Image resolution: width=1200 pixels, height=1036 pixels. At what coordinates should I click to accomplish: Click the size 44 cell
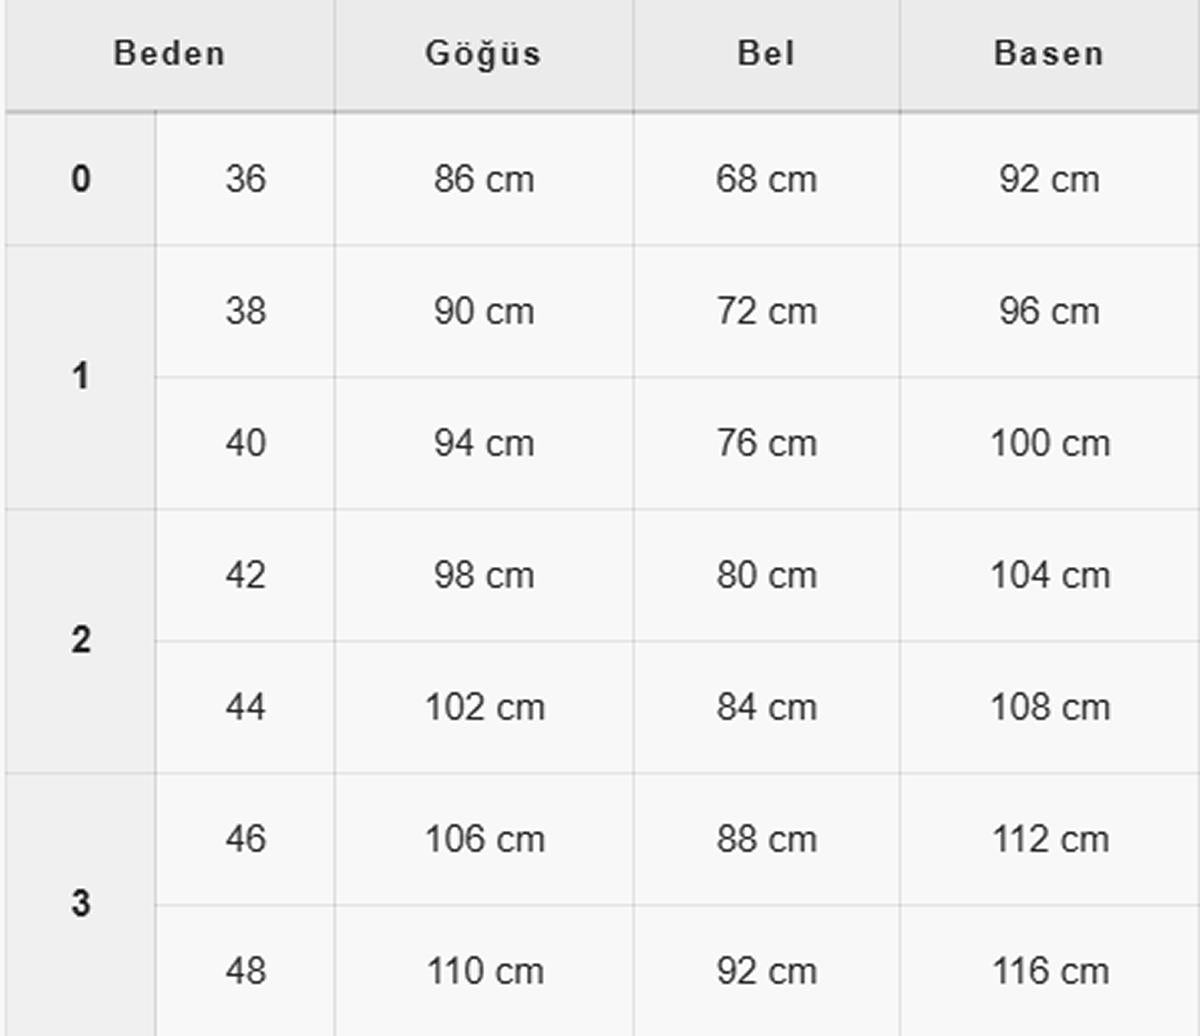coord(245,707)
